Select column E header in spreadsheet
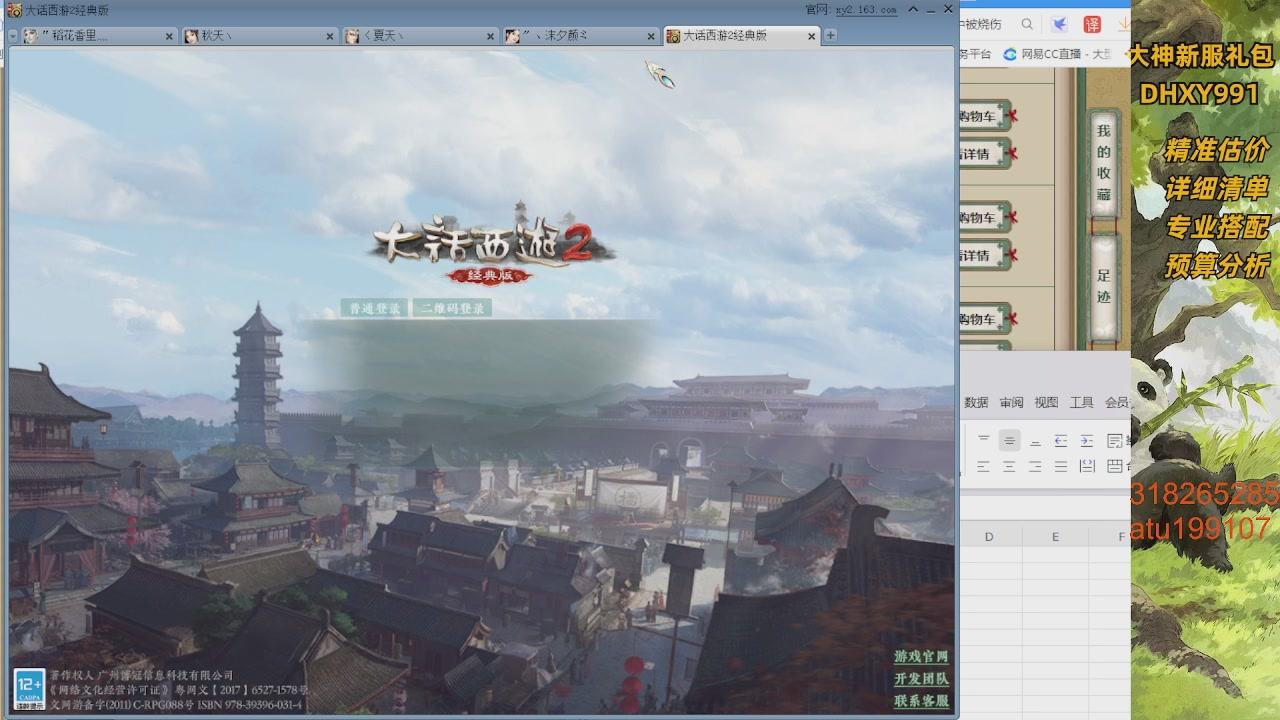 (1055, 537)
